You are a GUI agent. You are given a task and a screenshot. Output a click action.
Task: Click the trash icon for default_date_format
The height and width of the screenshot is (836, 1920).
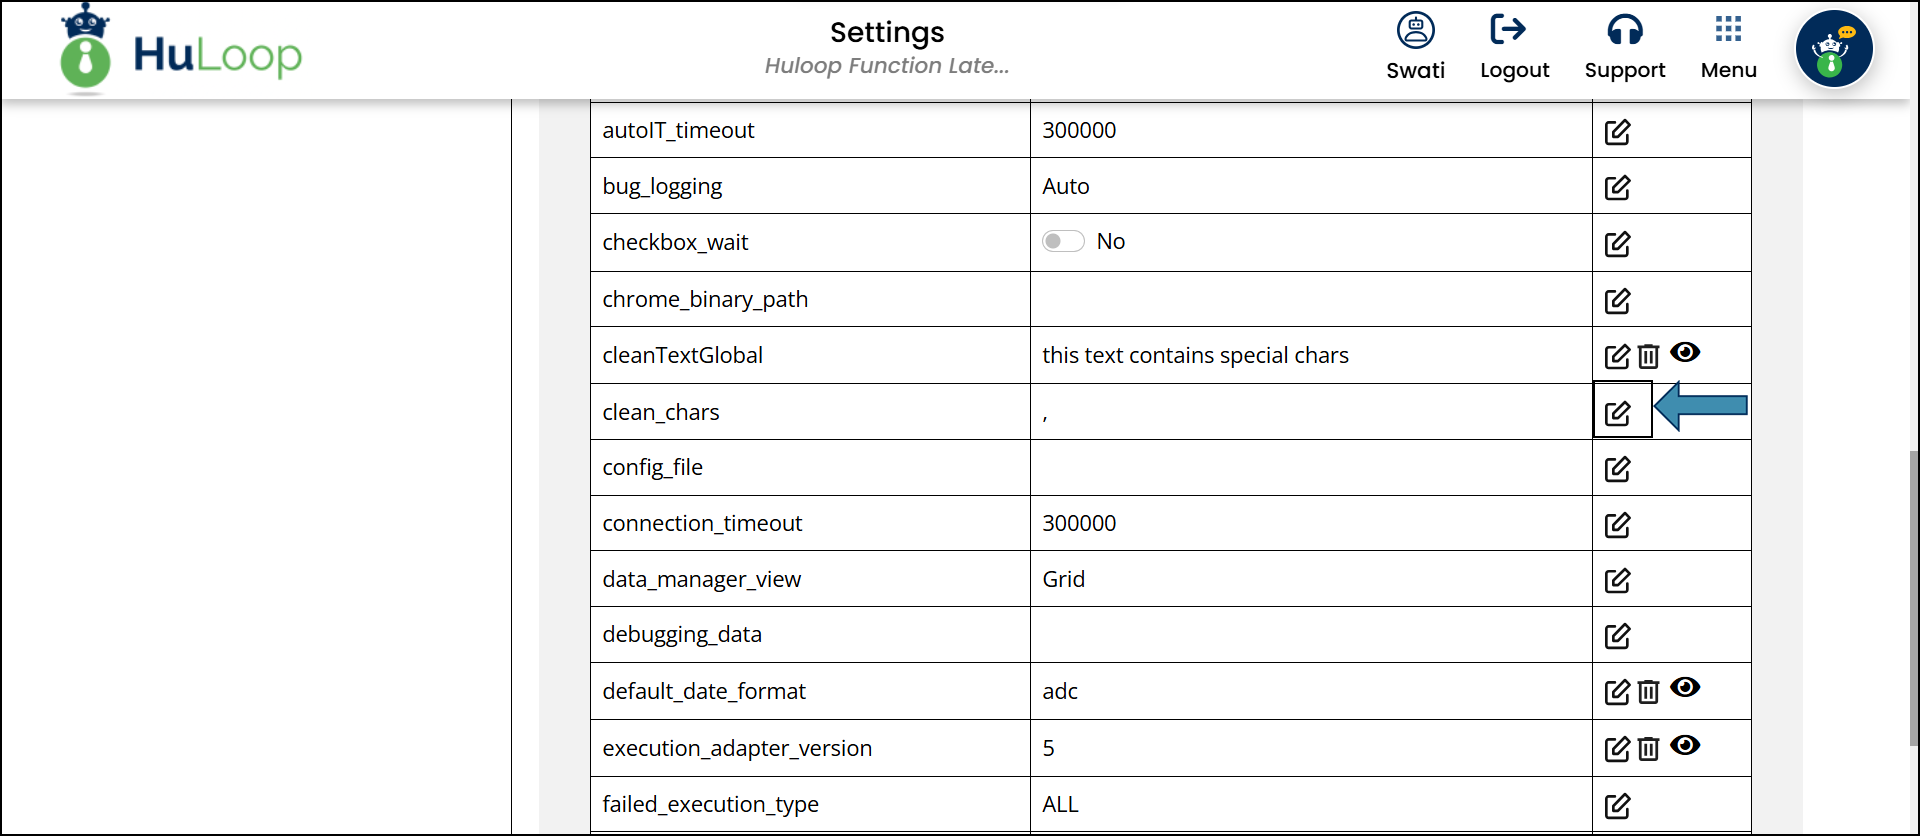click(1648, 692)
